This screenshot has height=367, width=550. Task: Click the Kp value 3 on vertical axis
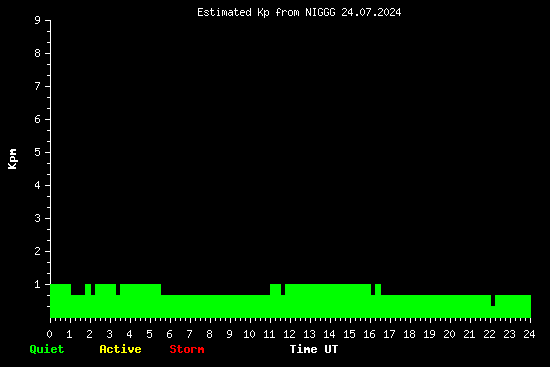(x=38, y=218)
